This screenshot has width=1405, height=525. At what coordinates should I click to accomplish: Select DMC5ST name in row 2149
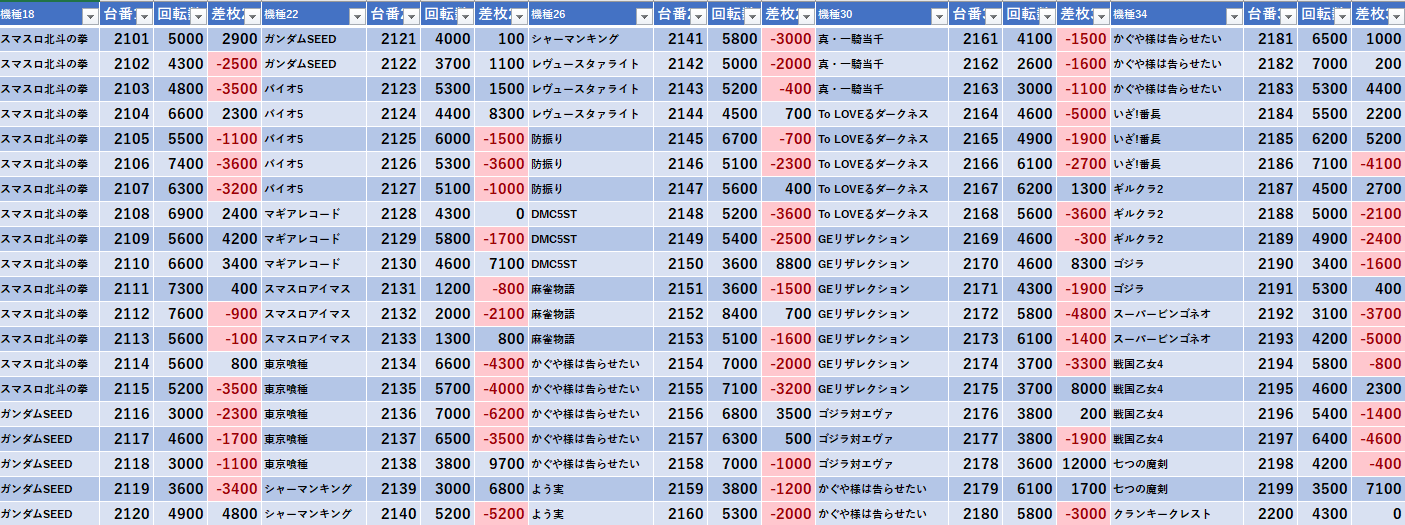tap(553, 239)
